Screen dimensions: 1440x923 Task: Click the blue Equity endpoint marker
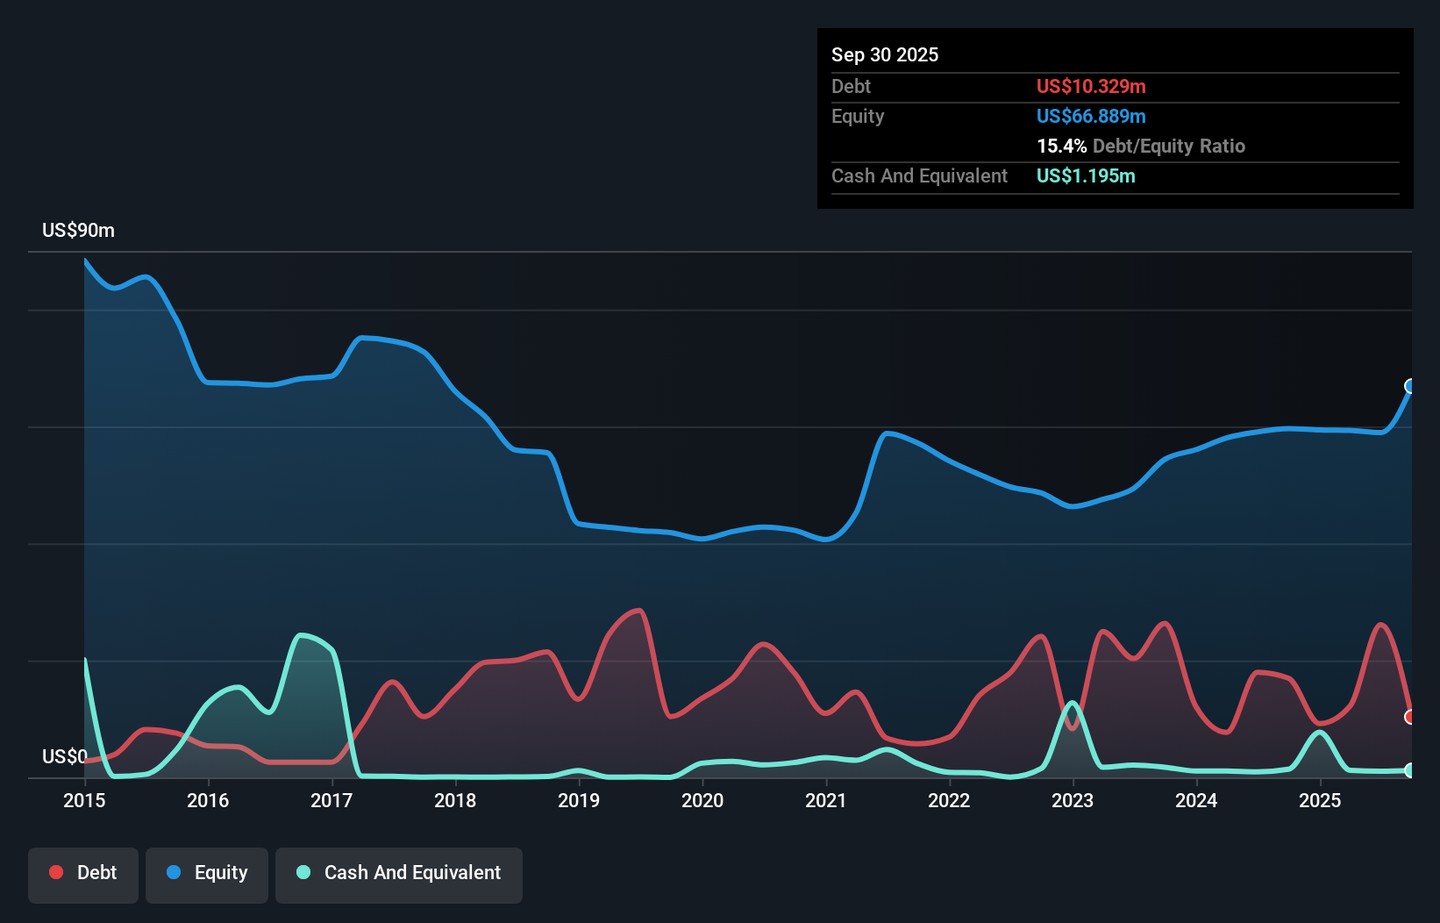(x=1410, y=386)
